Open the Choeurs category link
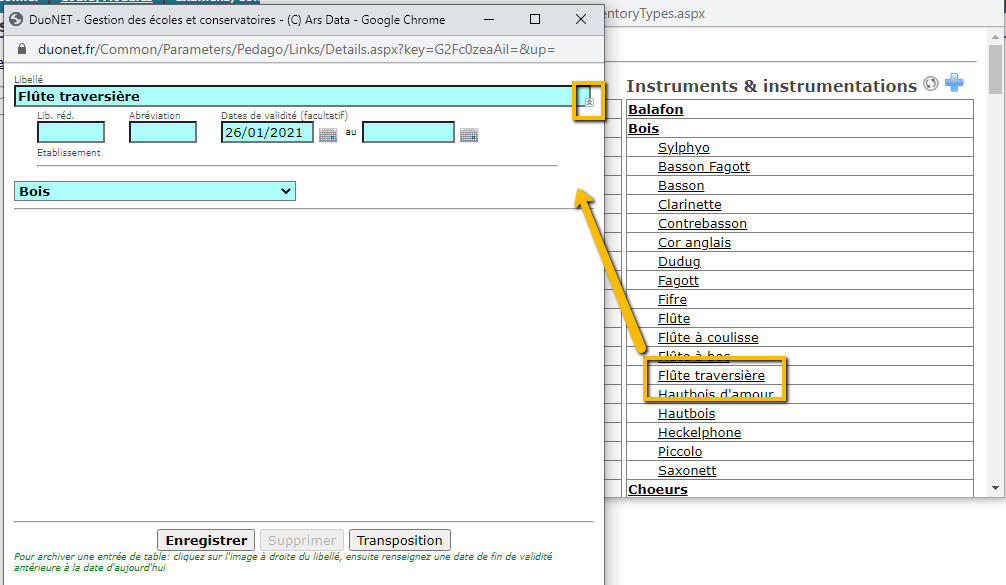The width and height of the screenshot is (1006, 585). coord(658,489)
